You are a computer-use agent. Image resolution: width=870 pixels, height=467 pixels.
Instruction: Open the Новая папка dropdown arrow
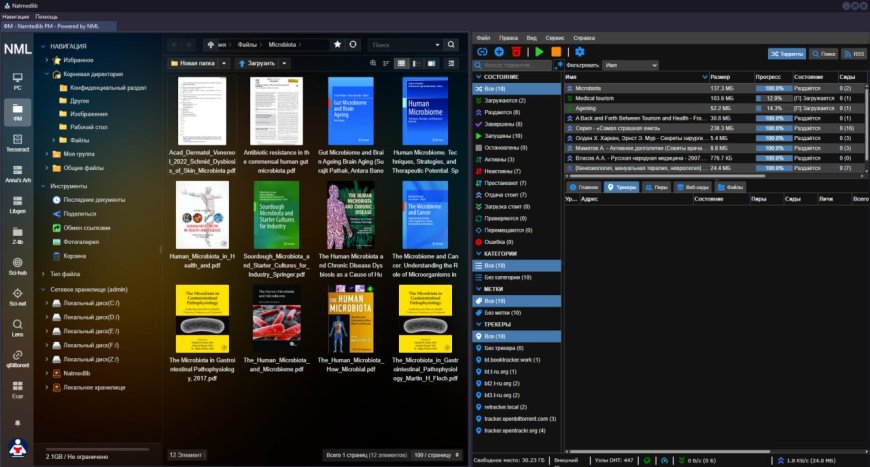tap(224, 63)
